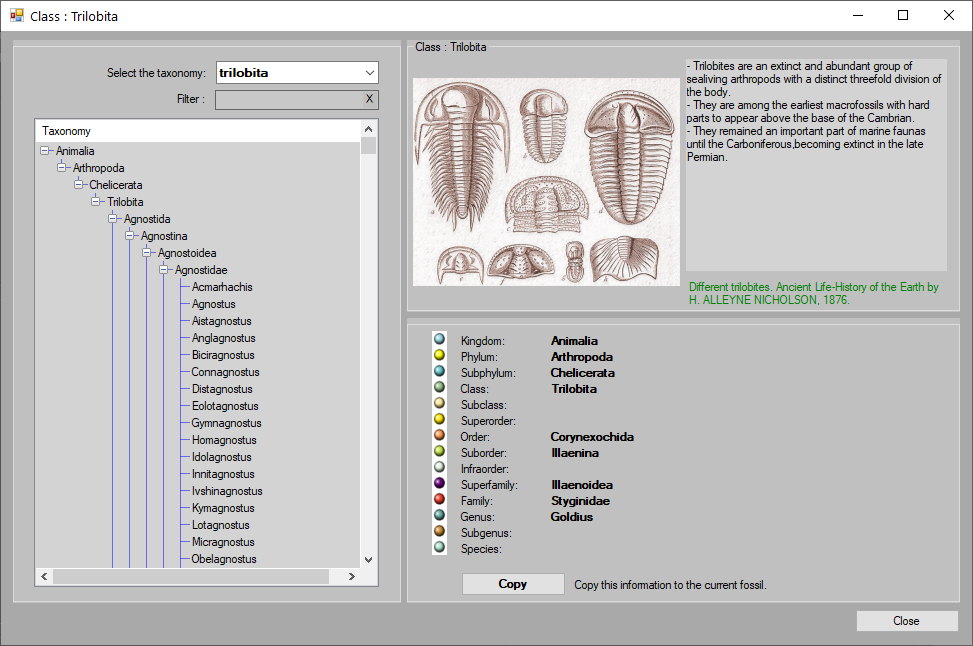Select Biciragnostus in the taxonomy tree

(x=223, y=355)
